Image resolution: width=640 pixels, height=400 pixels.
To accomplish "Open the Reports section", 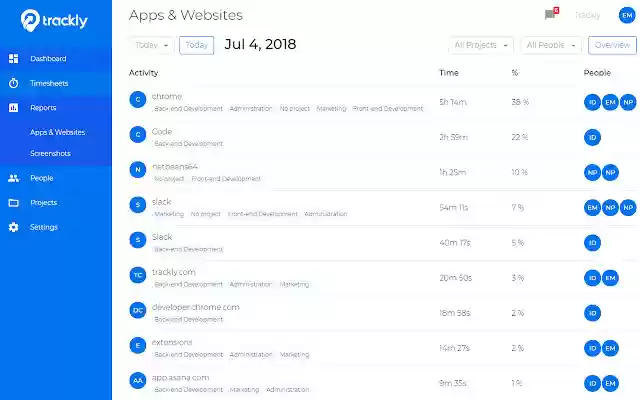I will tap(43, 108).
